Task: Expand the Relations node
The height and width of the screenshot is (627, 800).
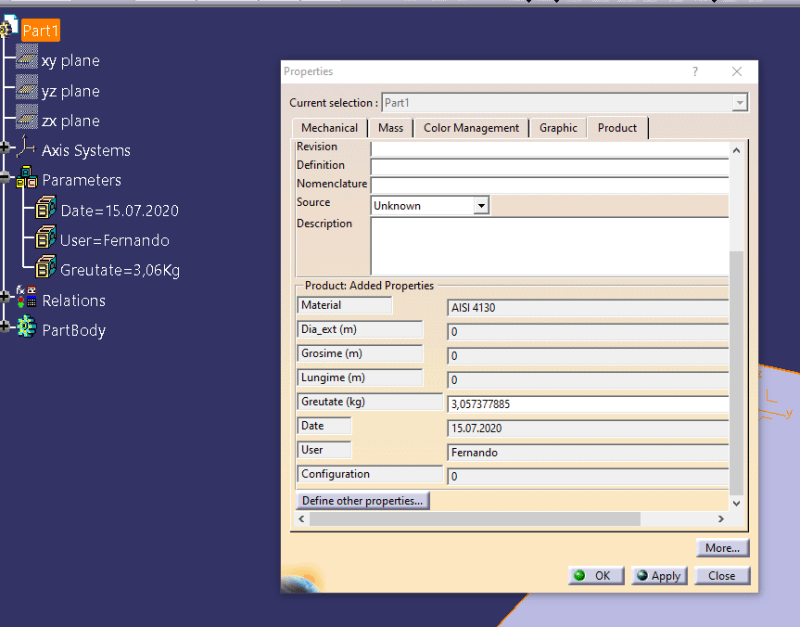Action: tap(5, 297)
